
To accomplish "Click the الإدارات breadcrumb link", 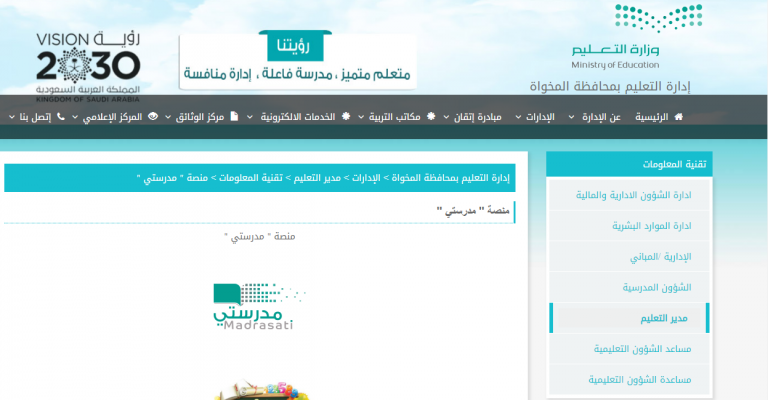I will pos(366,178).
